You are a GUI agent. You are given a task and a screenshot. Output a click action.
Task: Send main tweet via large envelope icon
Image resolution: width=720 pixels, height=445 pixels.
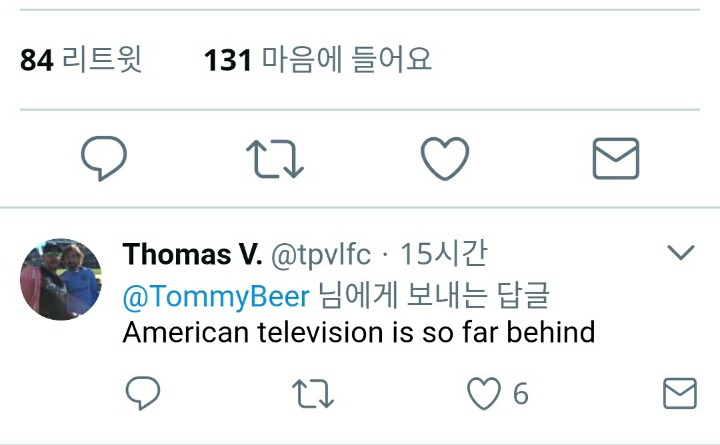[x=616, y=158]
